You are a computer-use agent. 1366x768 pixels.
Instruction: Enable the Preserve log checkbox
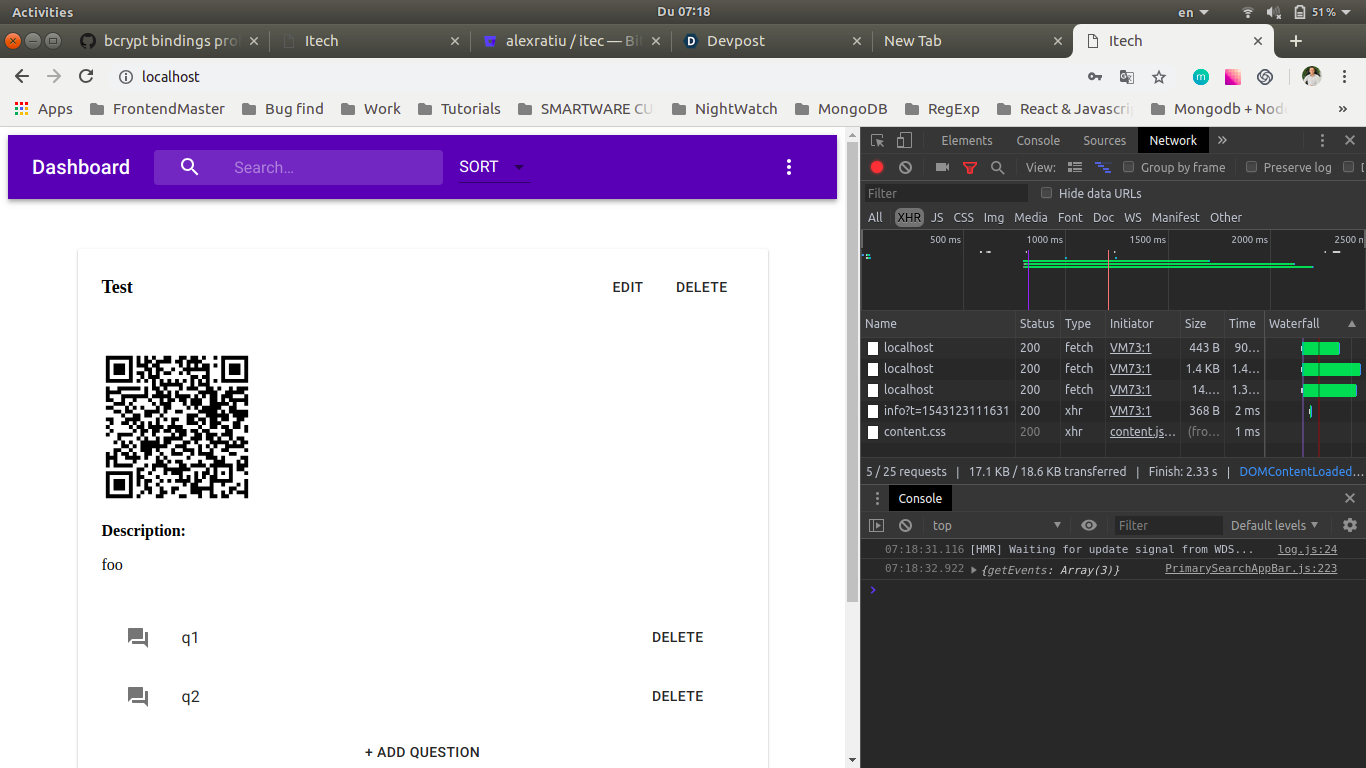(x=1251, y=167)
